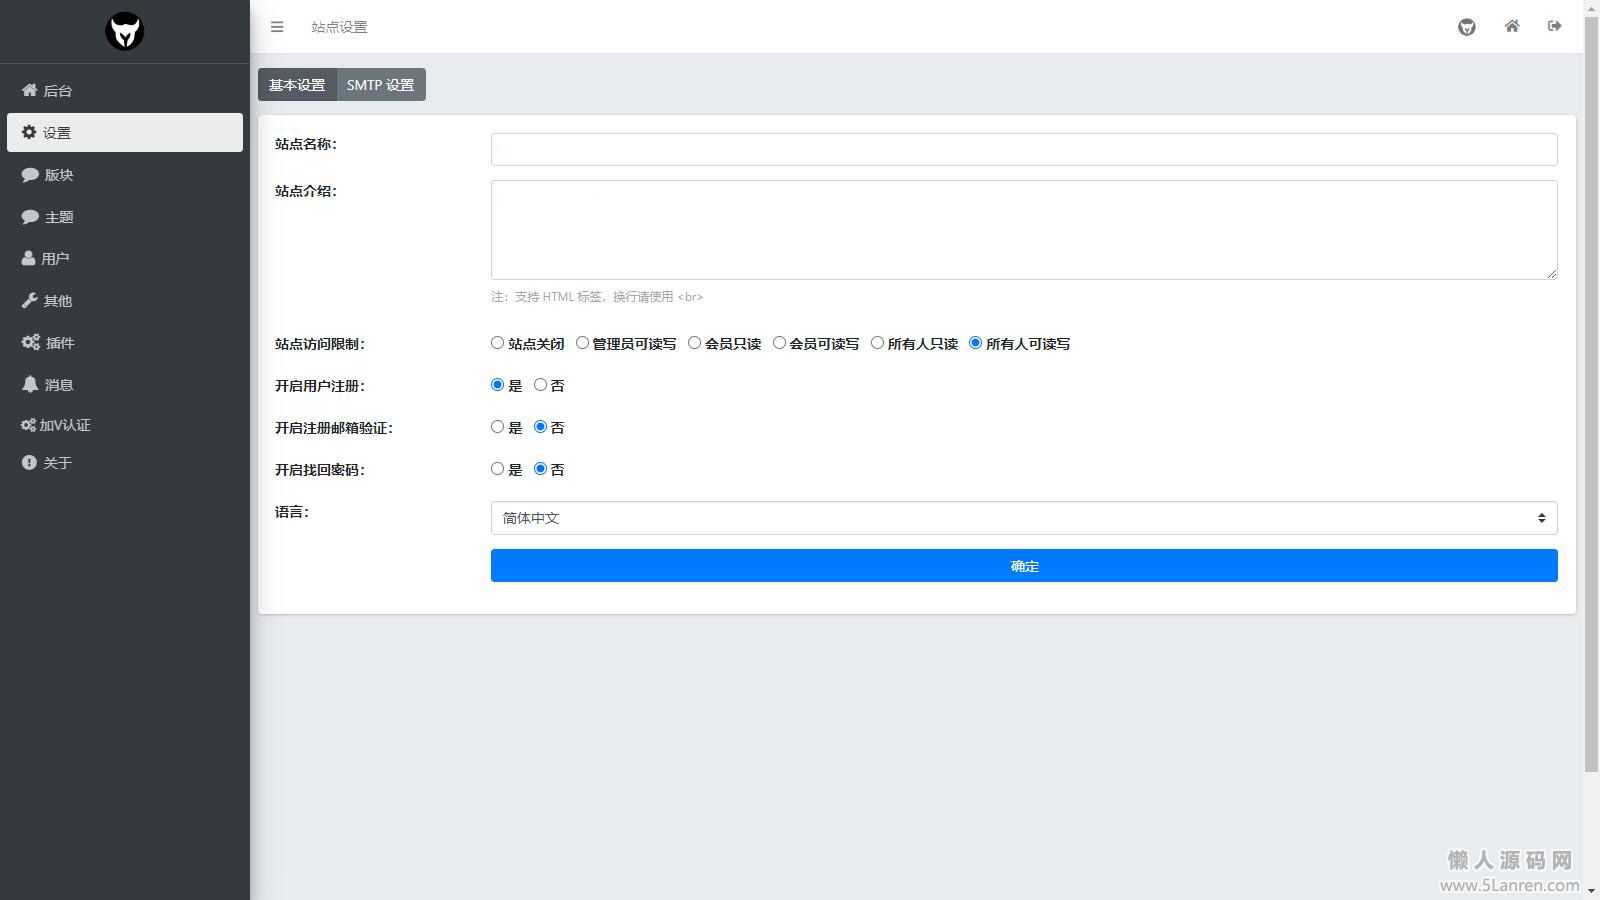Select 否 for 开启用户注册

(540, 385)
